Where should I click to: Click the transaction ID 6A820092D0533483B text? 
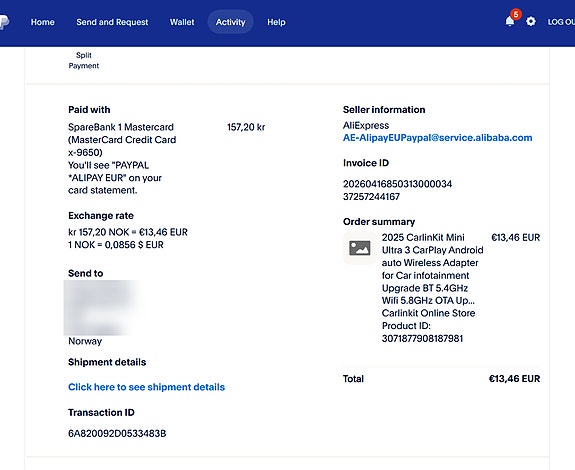(x=117, y=434)
